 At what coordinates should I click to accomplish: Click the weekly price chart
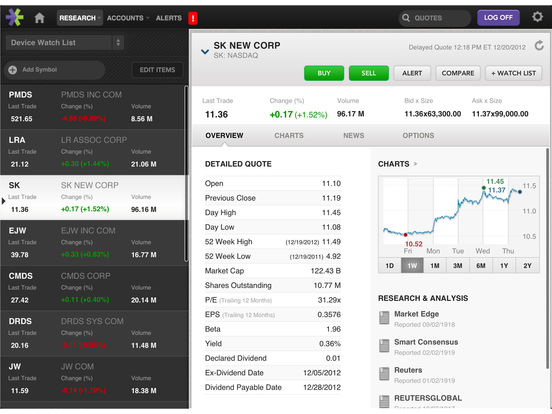coord(458,216)
